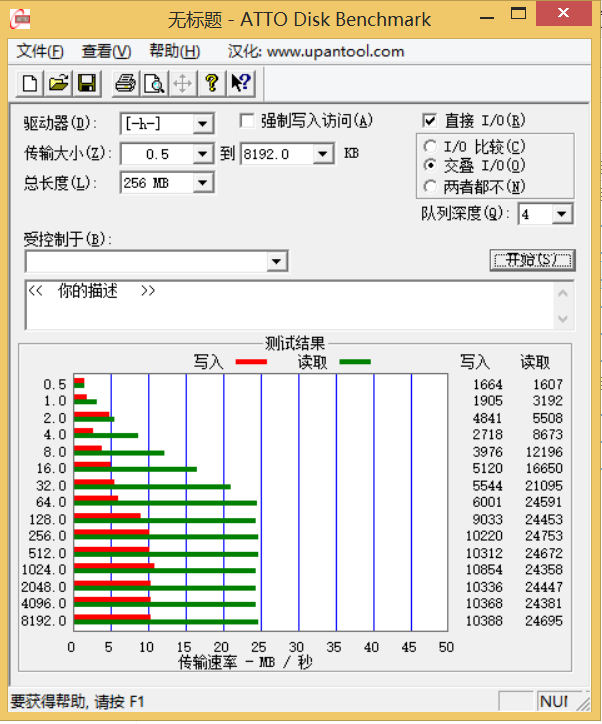The width and height of the screenshot is (602, 724).
Task: Open 驱动器 drive dropdown [-h-]
Action: pos(202,124)
